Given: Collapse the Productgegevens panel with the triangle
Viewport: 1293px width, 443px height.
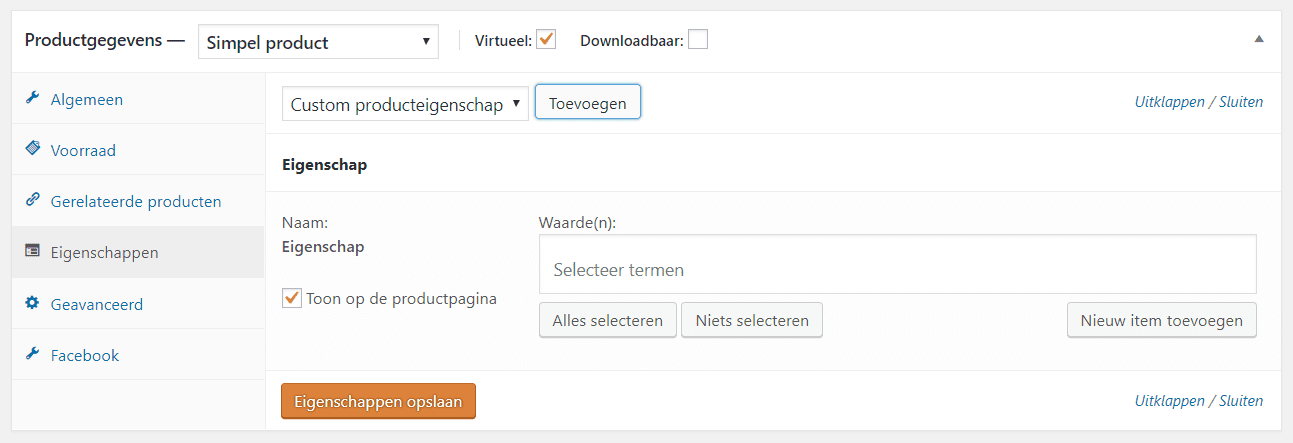Looking at the screenshot, I should (1259, 40).
